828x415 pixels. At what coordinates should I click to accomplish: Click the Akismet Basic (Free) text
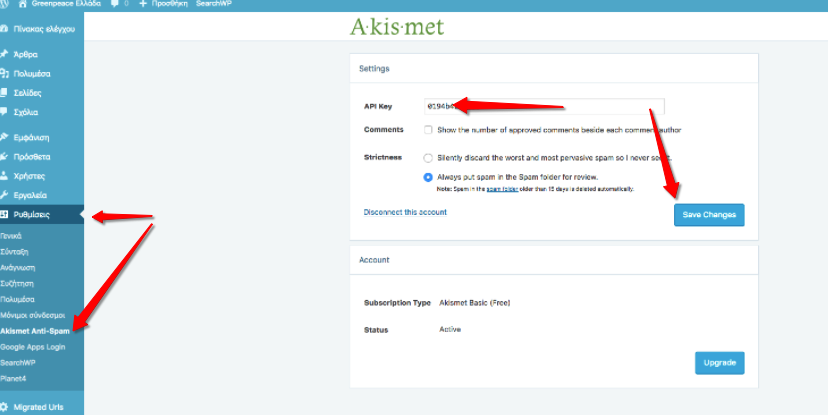pos(475,303)
